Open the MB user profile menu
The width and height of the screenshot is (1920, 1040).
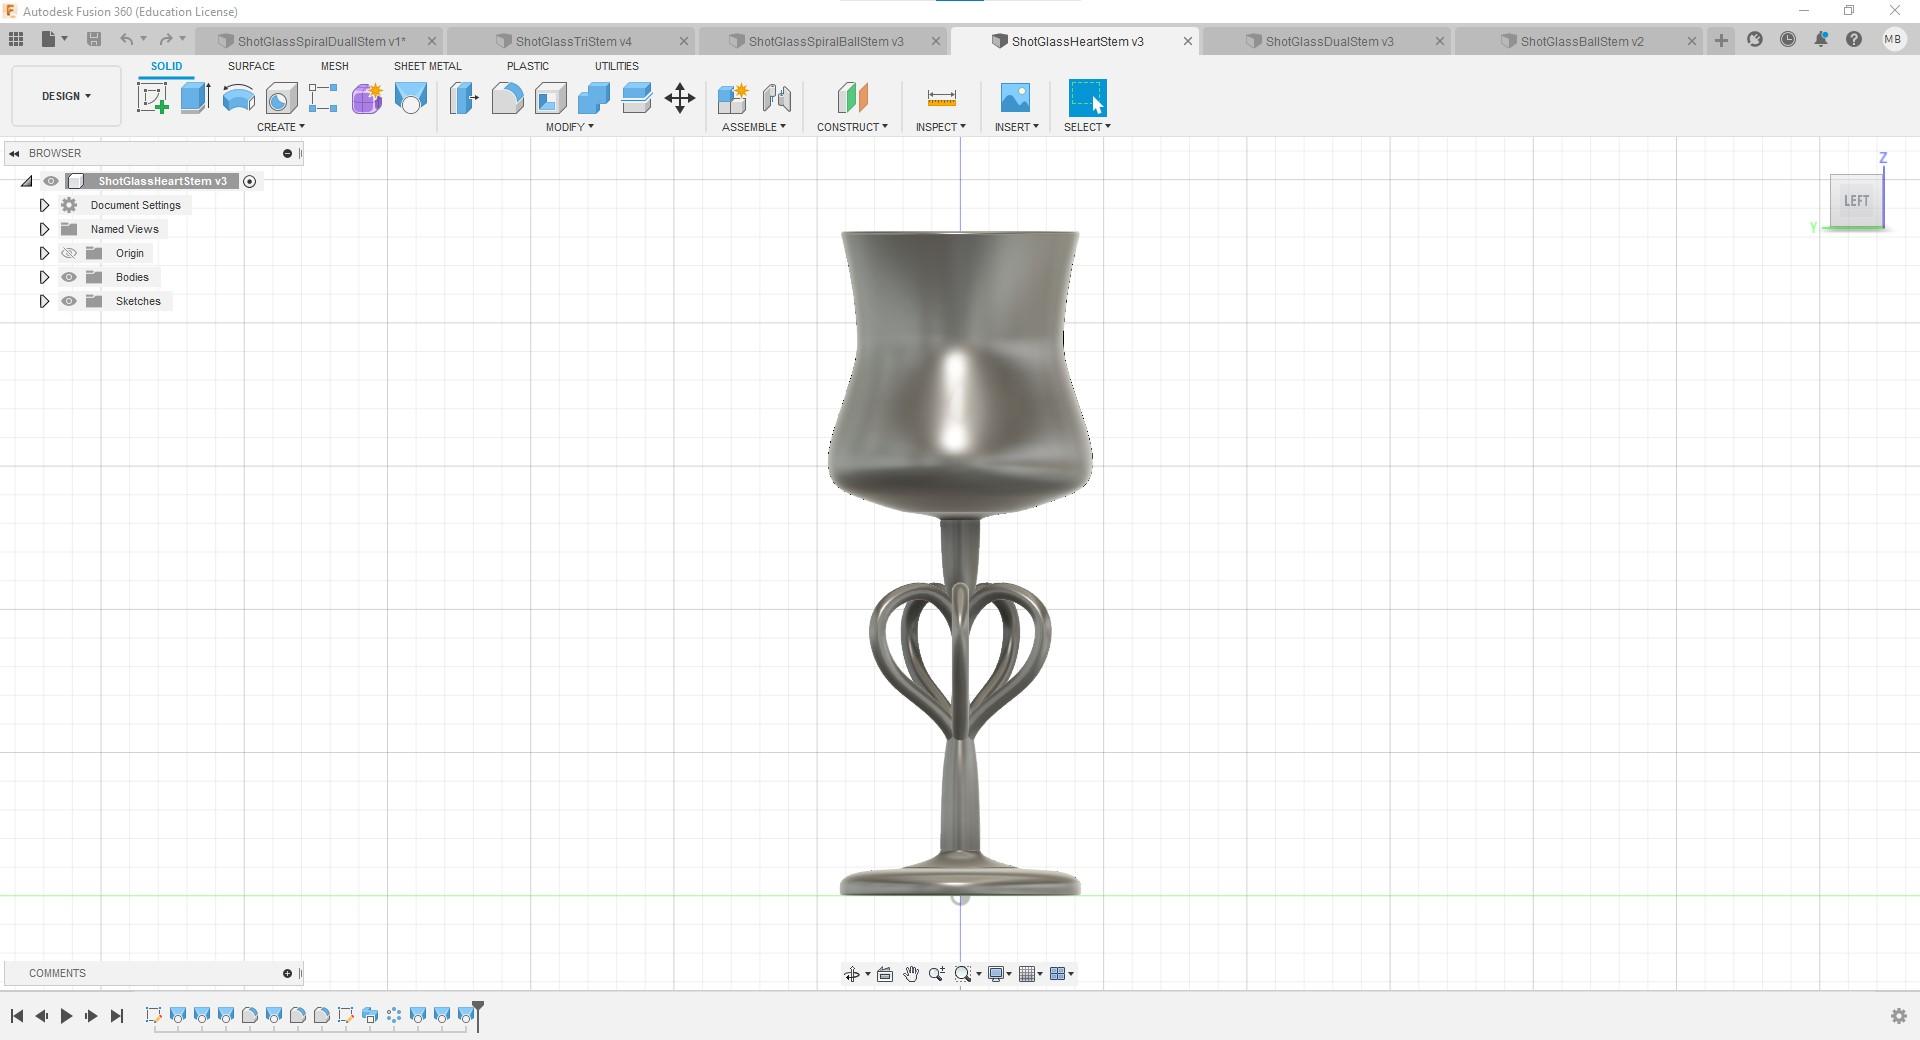tap(1892, 40)
